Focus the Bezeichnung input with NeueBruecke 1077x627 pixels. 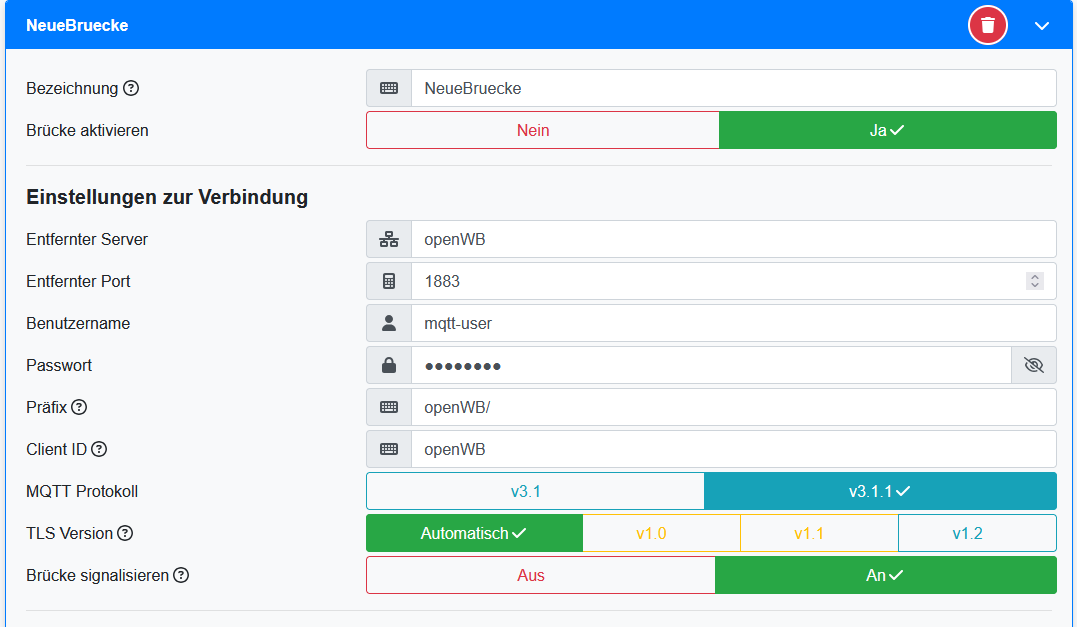pos(734,88)
